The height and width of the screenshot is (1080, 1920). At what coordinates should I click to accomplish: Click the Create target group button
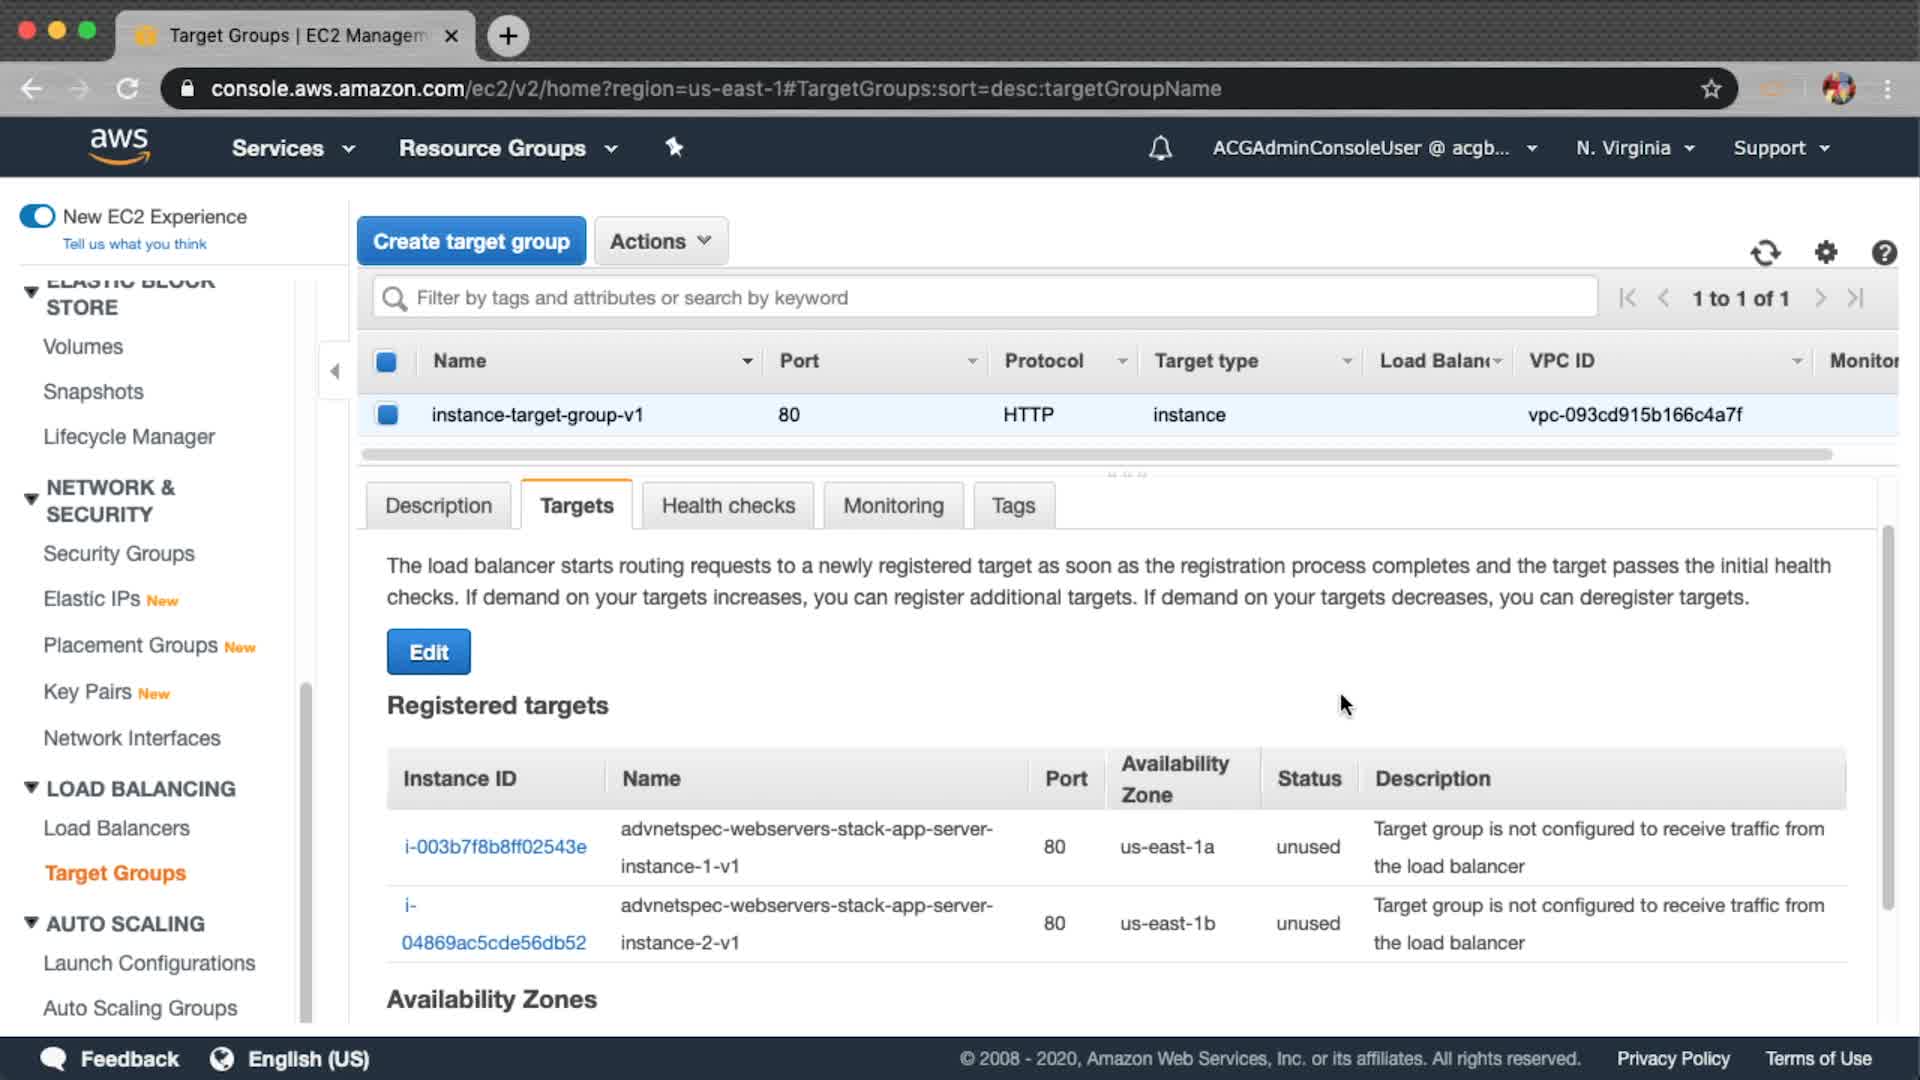click(x=471, y=241)
